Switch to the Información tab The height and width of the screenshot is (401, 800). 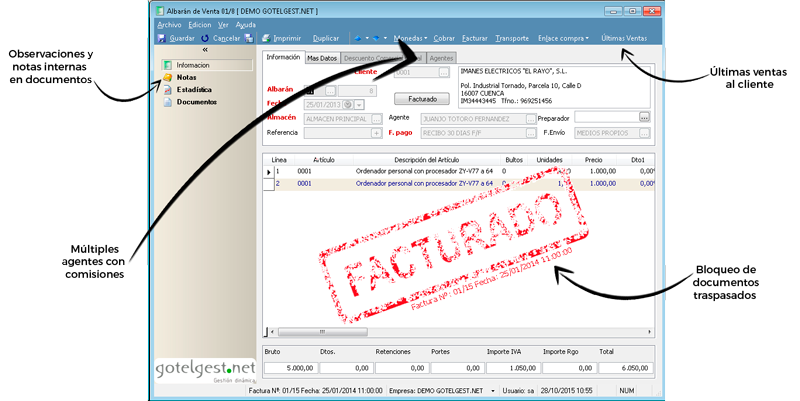(283, 57)
